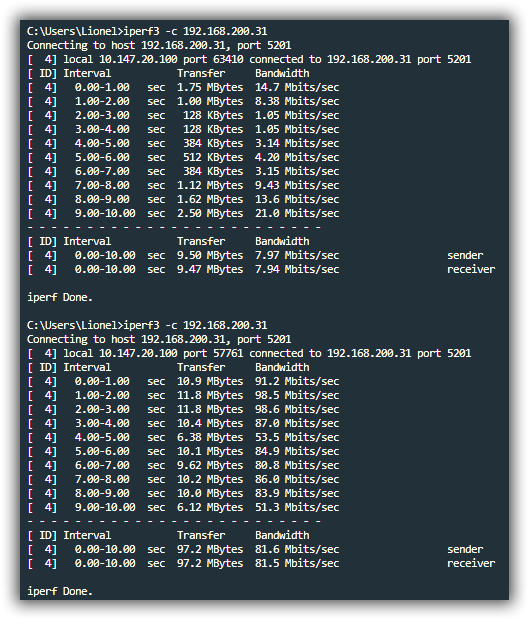529x620 pixels.
Task: Click the last iperf Done. message
Action: click(60, 592)
